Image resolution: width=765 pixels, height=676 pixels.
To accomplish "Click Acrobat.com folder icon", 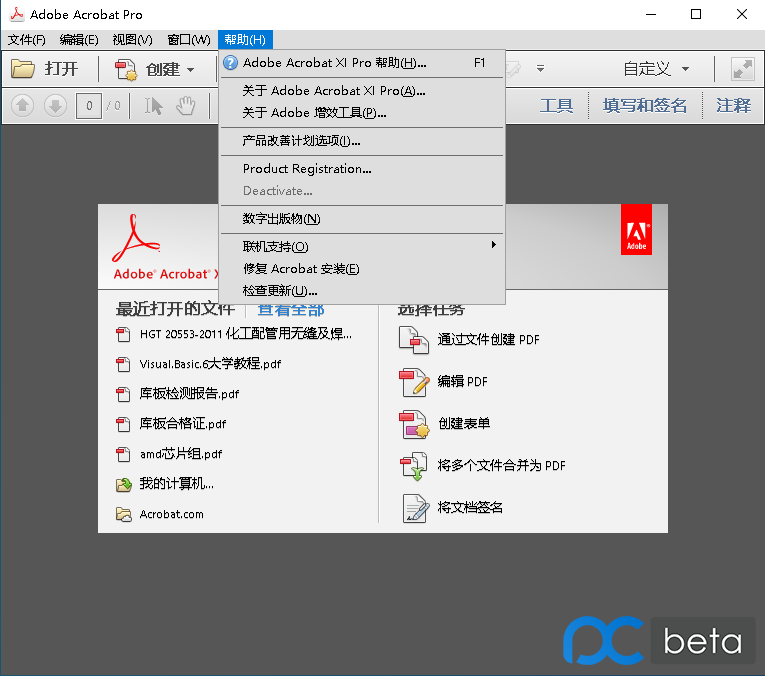I will 123,515.
